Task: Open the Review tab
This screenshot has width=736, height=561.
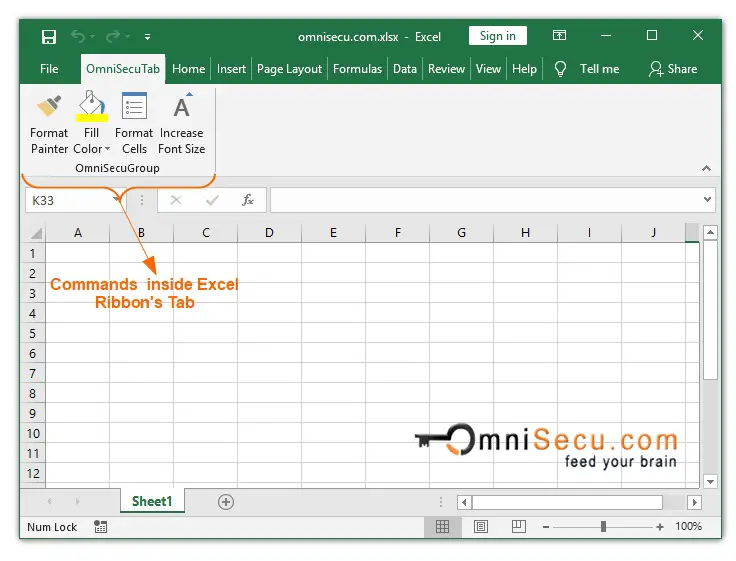Action: point(446,69)
